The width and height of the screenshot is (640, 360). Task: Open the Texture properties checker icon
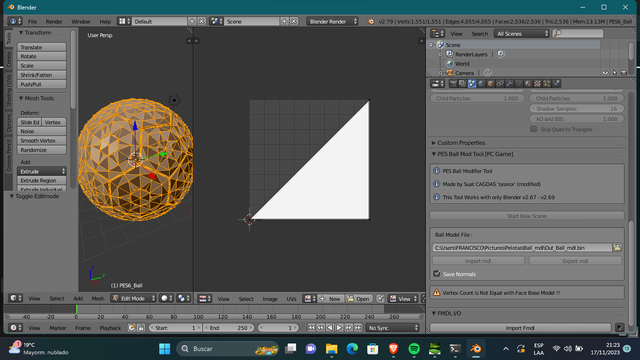click(538, 84)
